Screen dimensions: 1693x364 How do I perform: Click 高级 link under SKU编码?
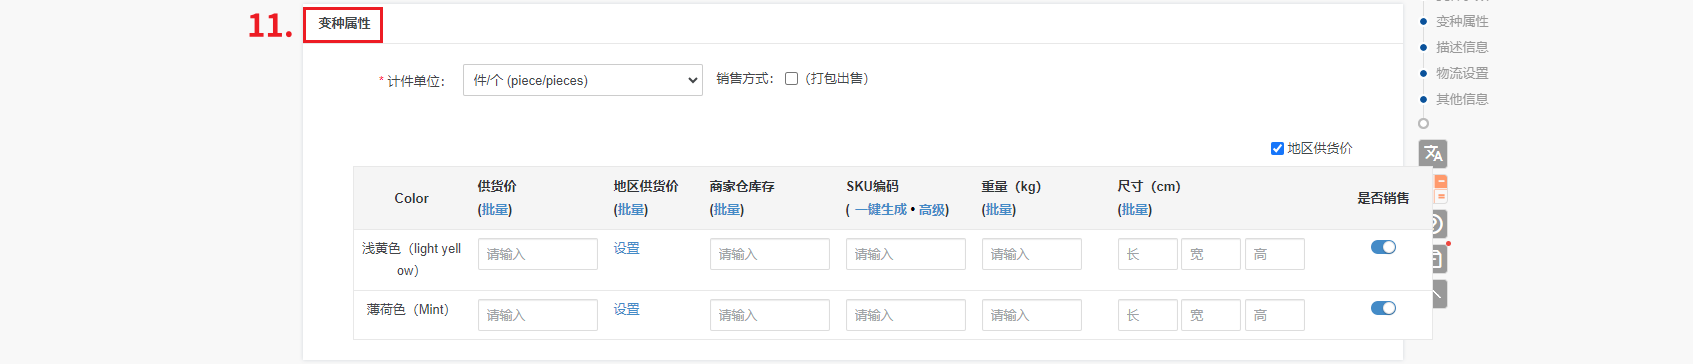(932, 209)
